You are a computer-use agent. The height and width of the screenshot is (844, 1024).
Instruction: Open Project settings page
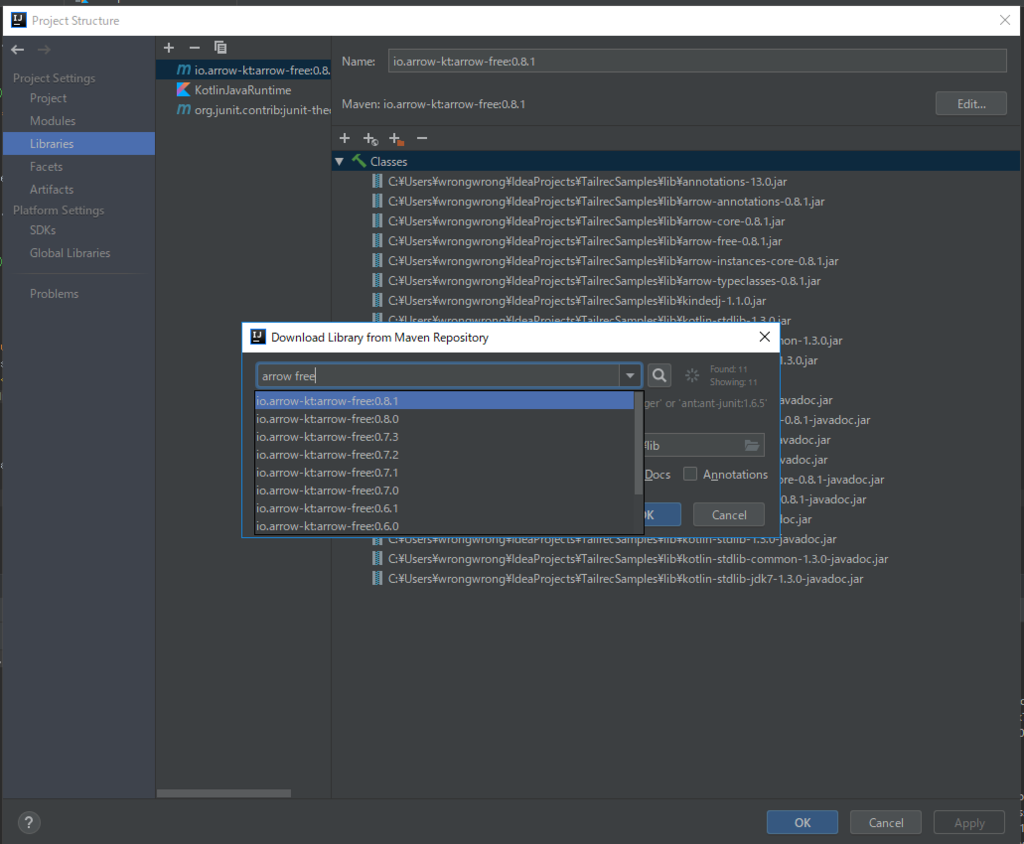[48, 98]
